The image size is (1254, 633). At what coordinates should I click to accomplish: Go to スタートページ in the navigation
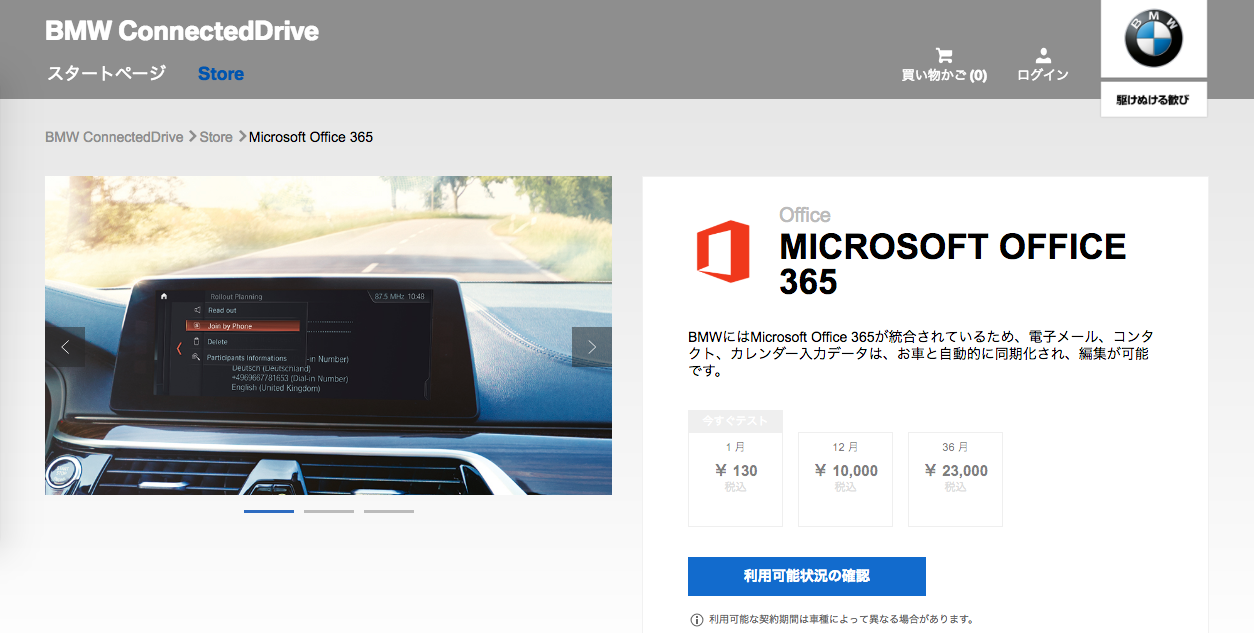coord(106,74)
